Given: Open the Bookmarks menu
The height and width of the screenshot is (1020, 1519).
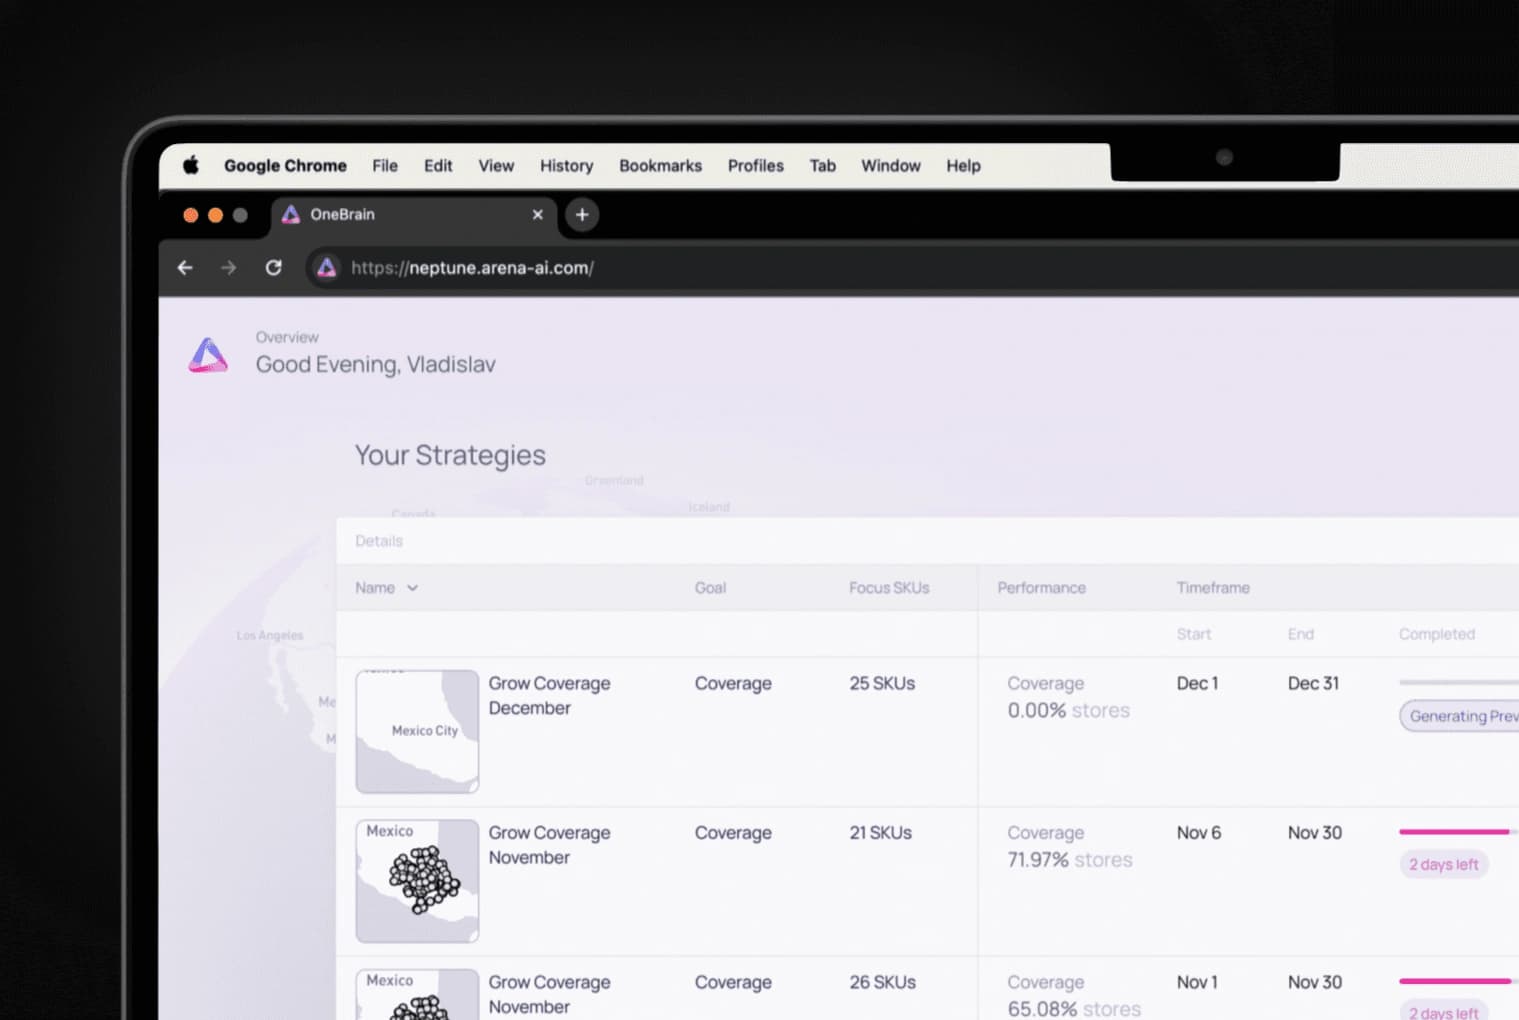Looking at the screenshot, I should tap(660, 166).
